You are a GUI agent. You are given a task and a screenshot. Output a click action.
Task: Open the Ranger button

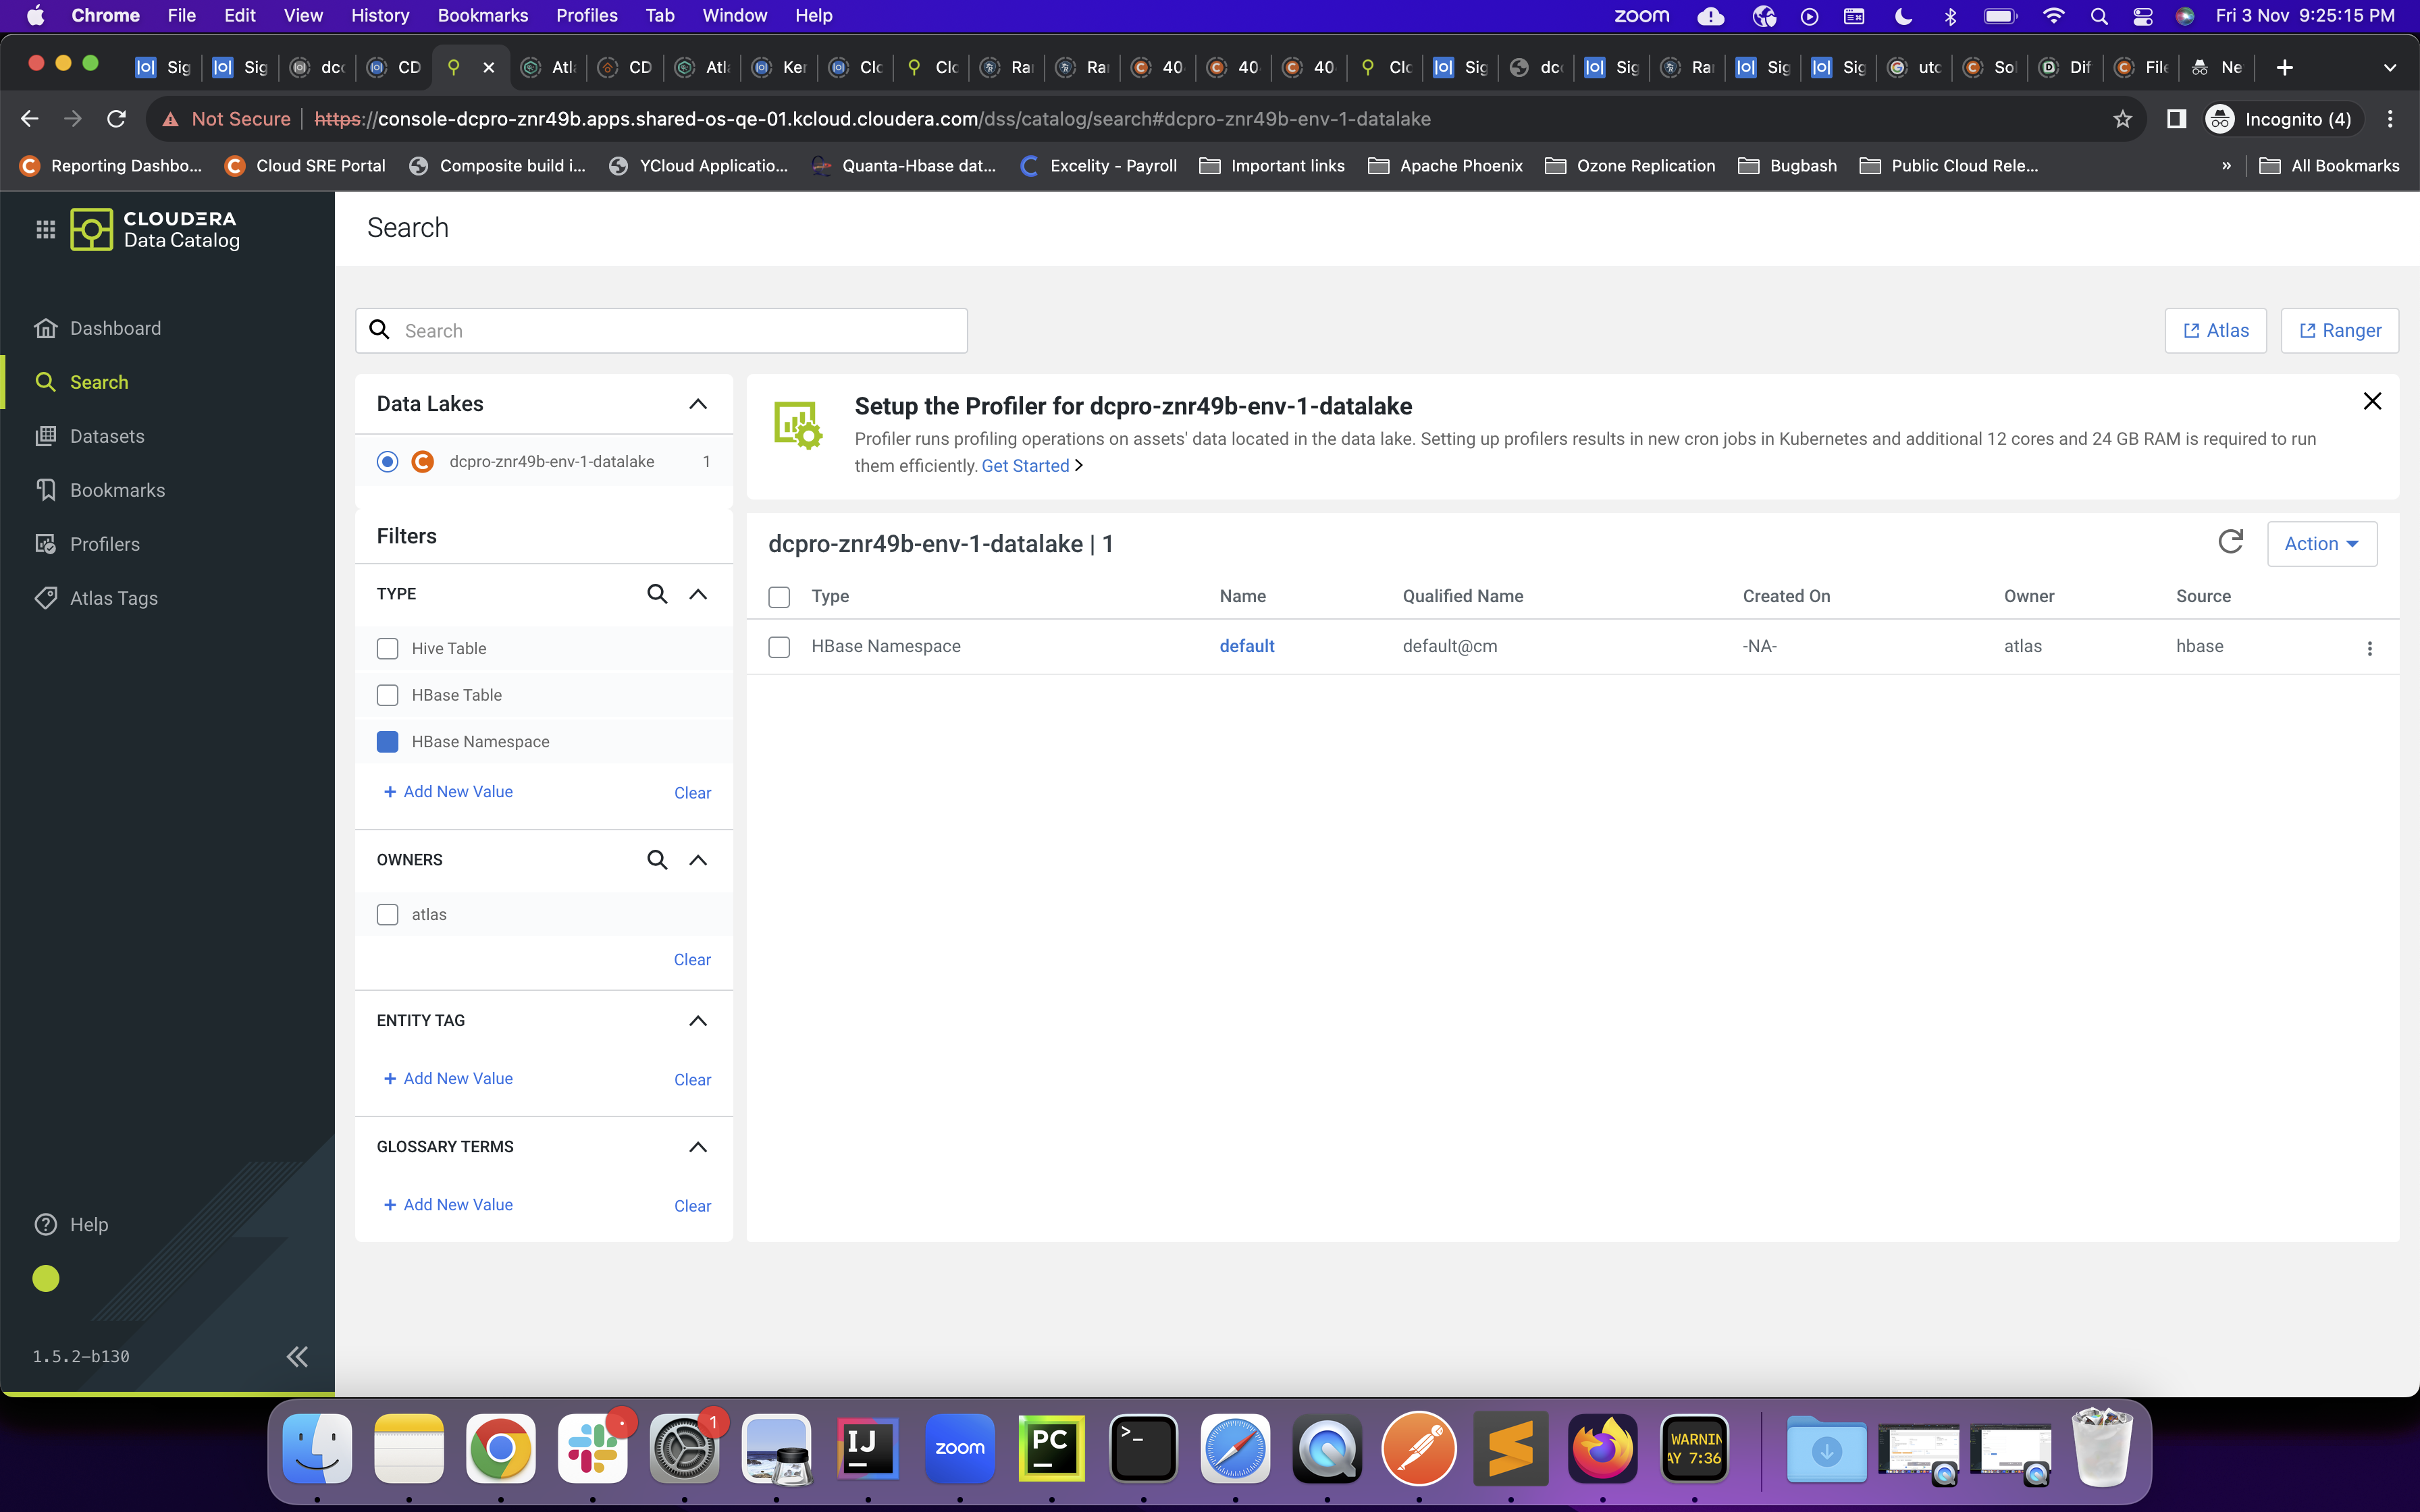click(2339, 330)
